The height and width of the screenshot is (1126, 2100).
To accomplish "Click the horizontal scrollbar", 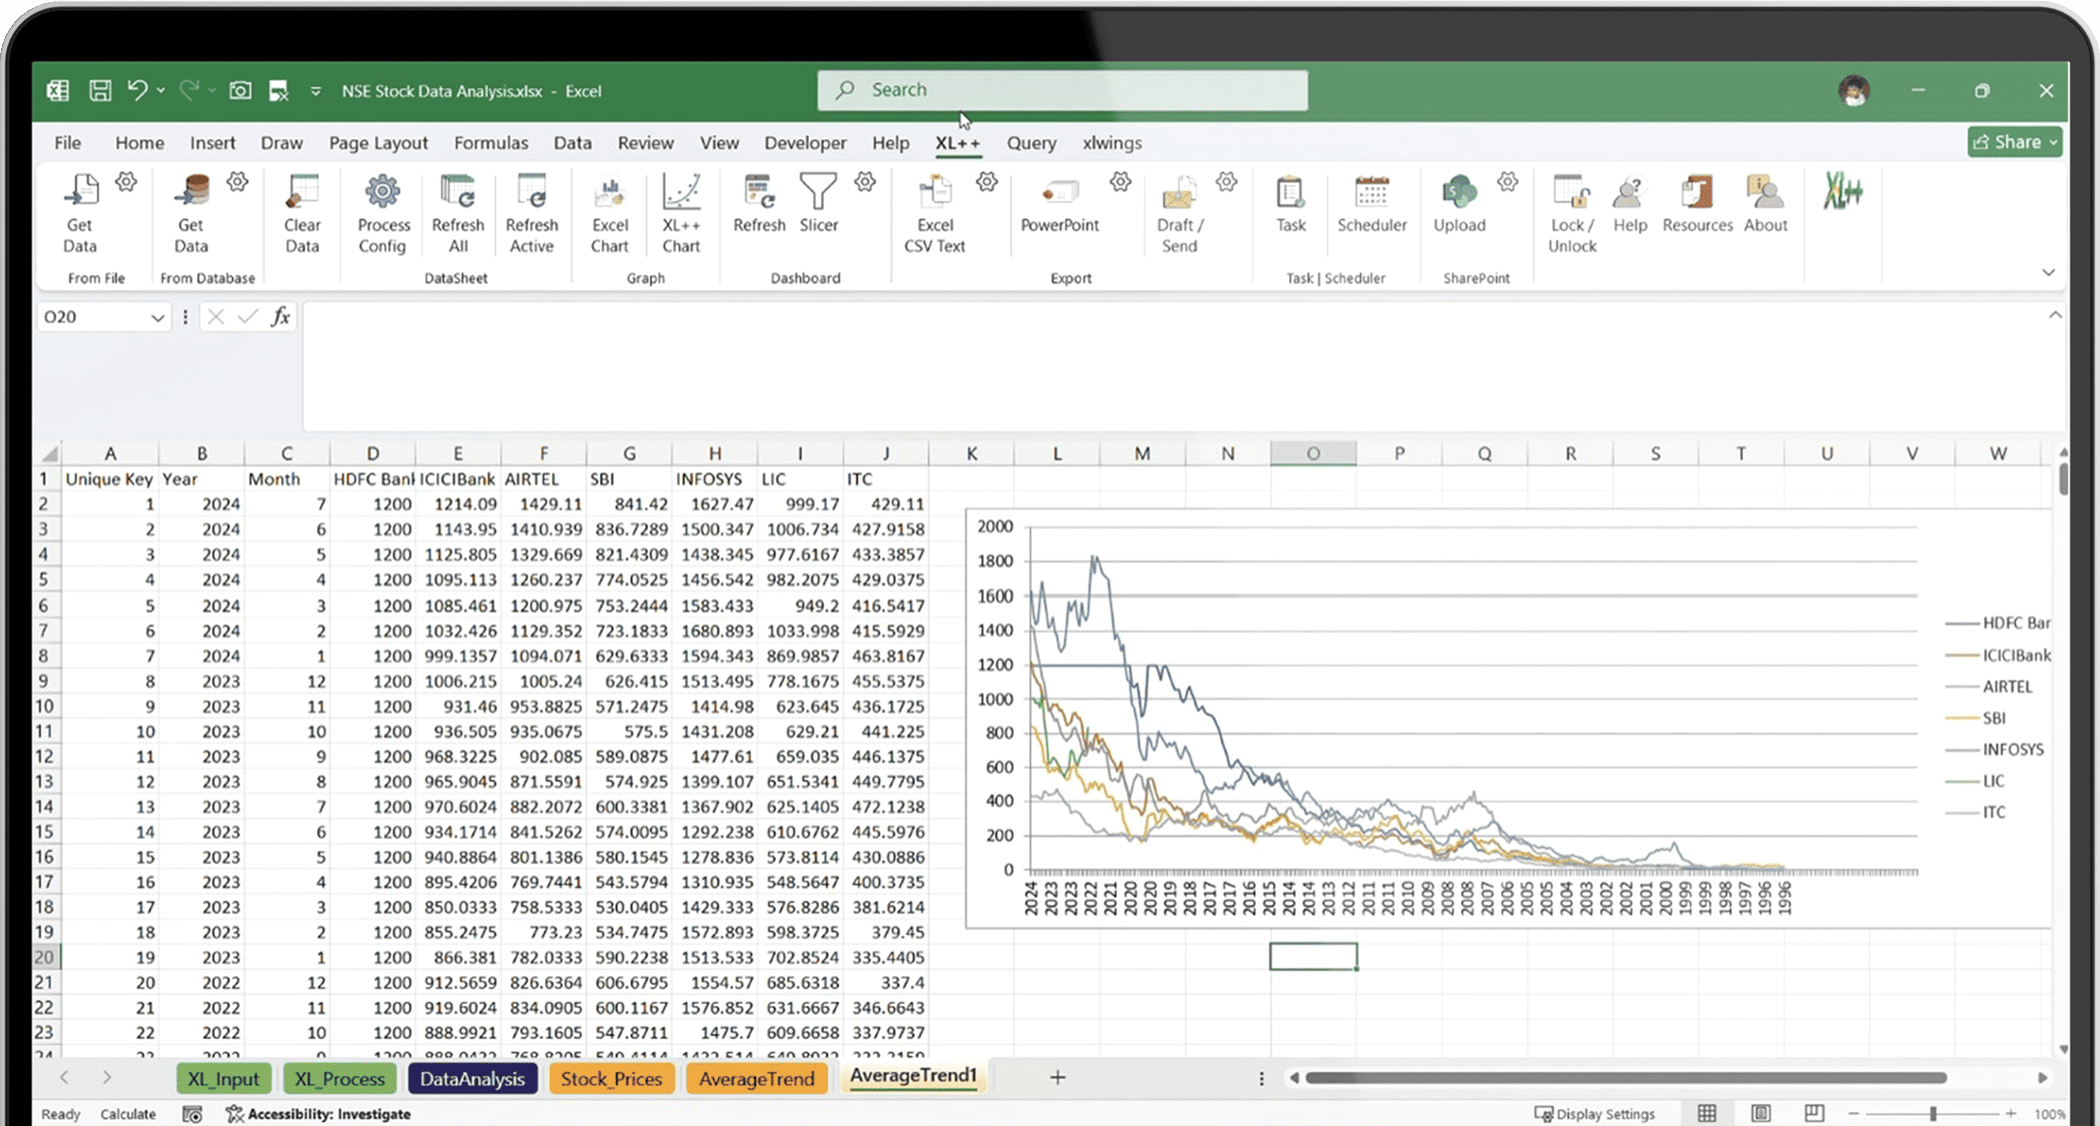I will 1626,1078.
